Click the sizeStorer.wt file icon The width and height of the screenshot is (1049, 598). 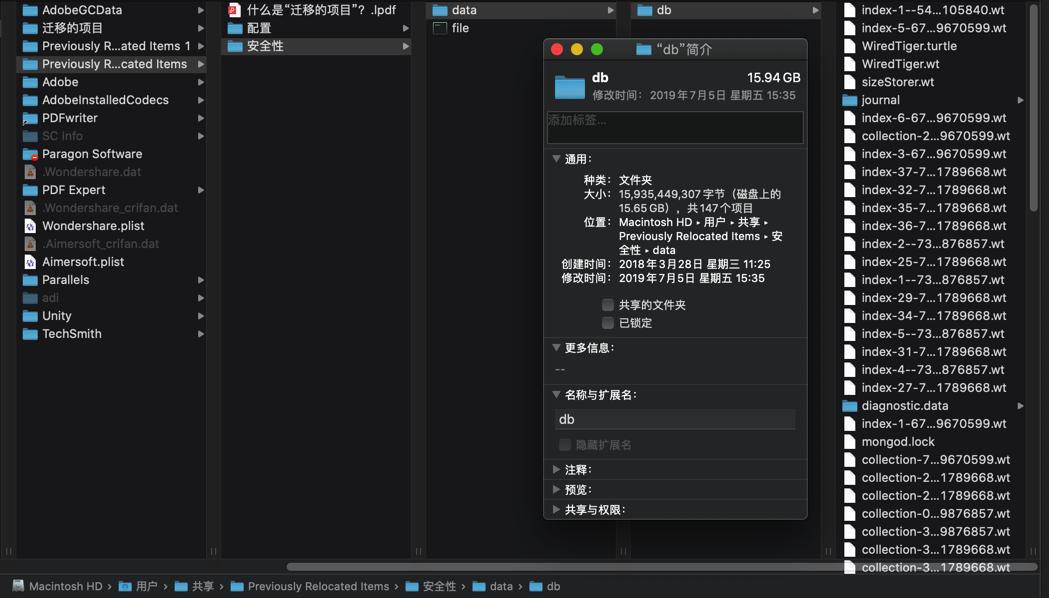pos(850,82)
